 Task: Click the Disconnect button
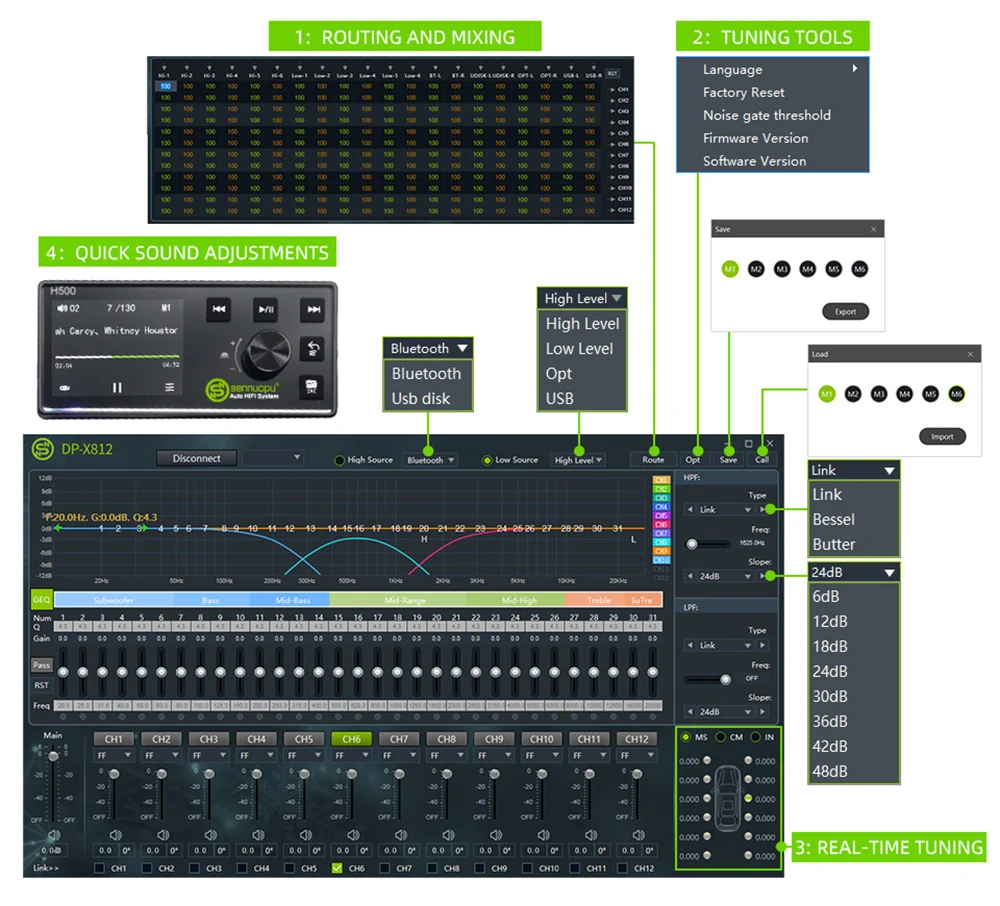pos(196,458)
